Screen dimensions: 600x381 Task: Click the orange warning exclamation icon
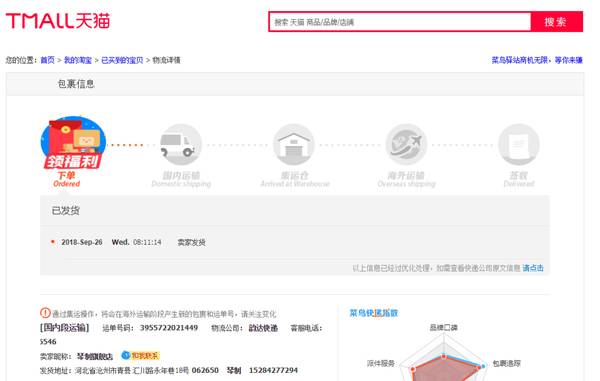(45, 313)
